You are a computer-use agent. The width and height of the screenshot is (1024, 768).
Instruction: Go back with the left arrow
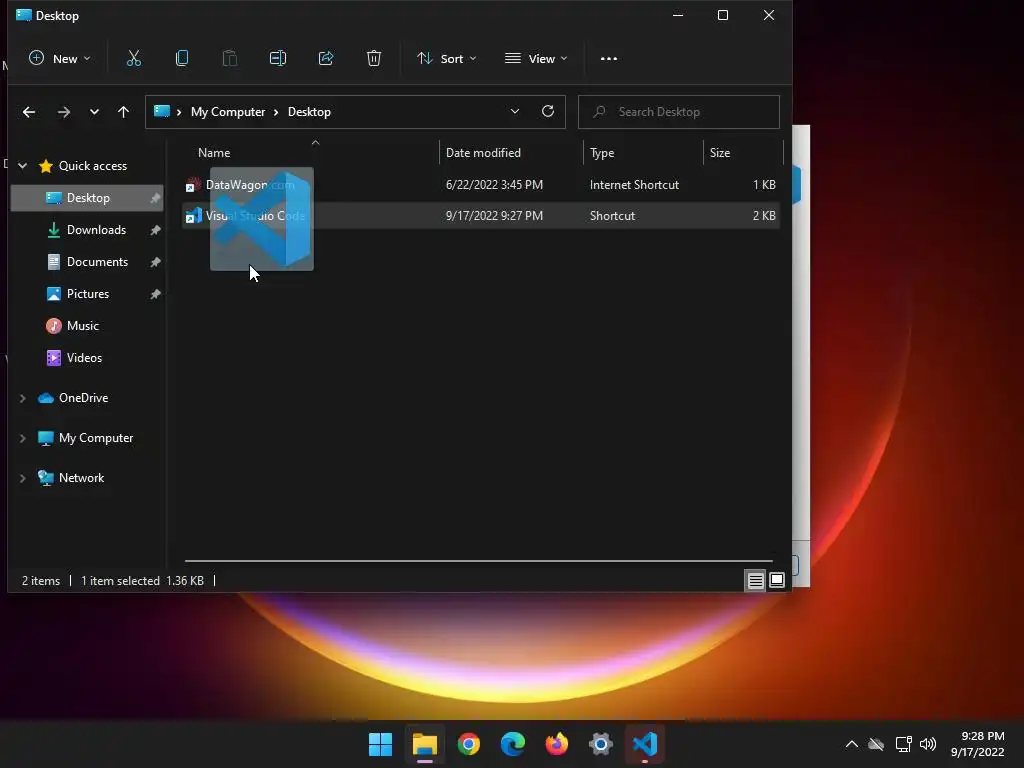coord(29,112)
